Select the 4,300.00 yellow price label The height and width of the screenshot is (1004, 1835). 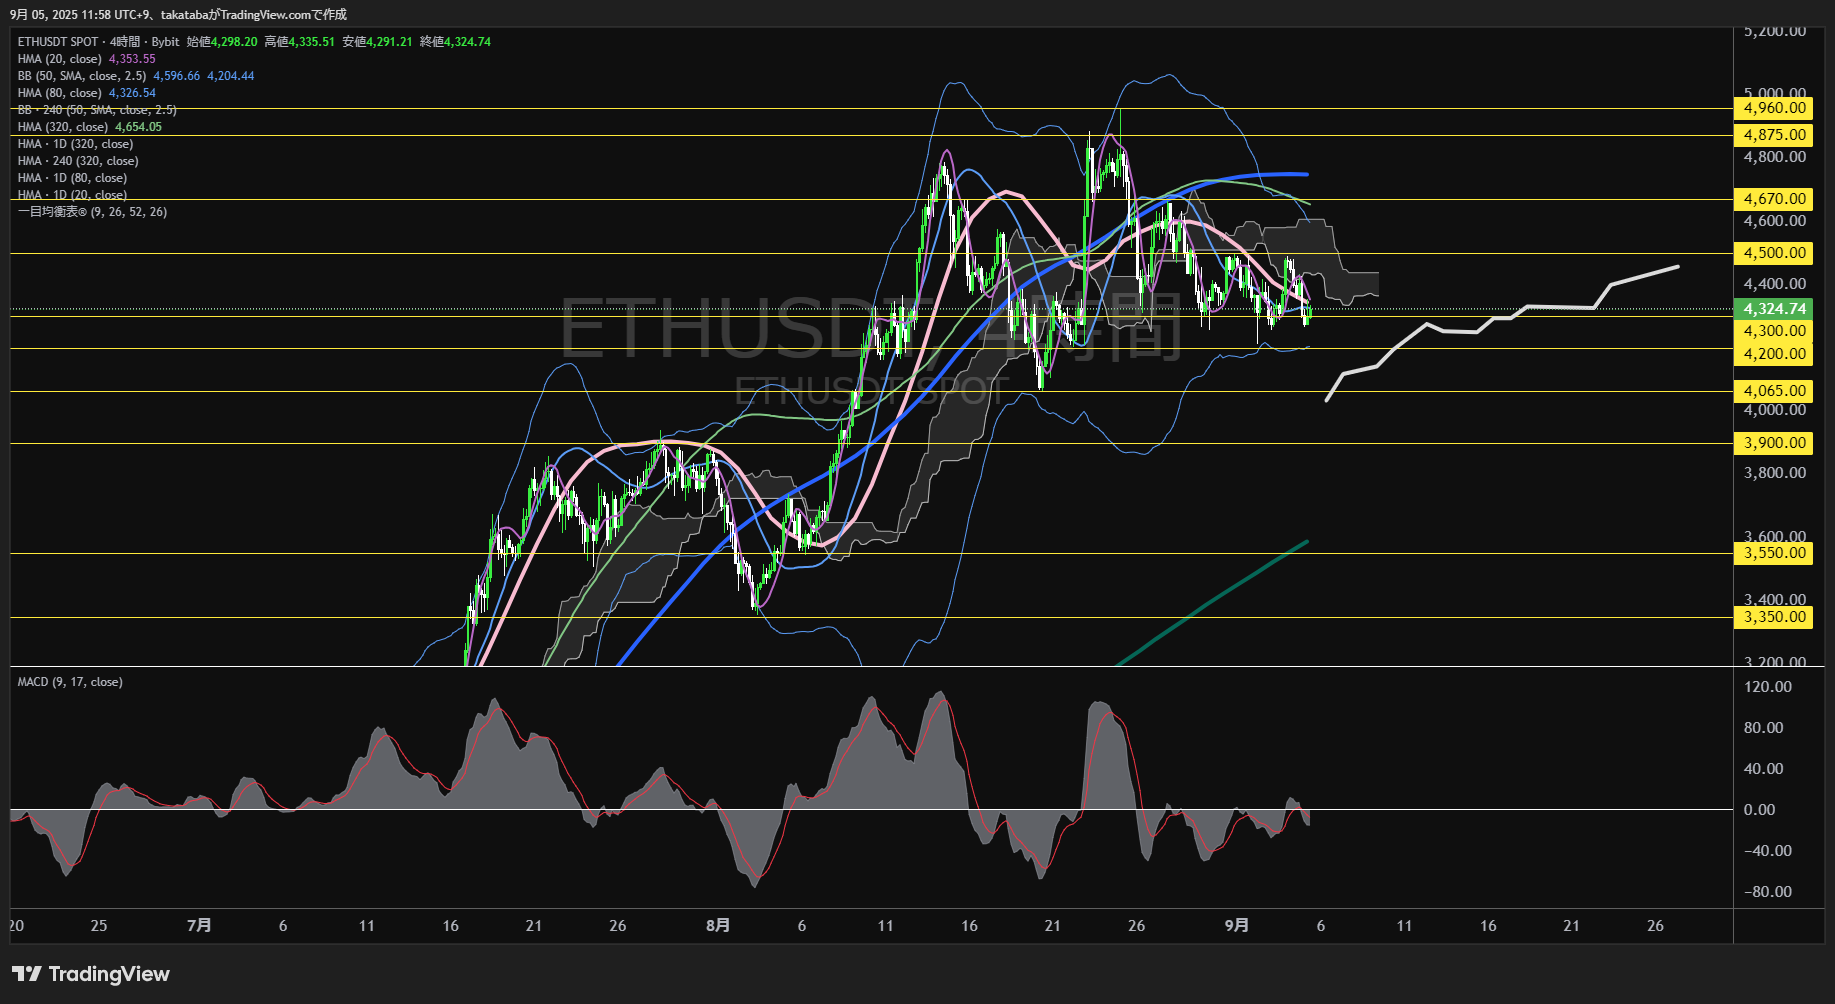point(1774,331)
